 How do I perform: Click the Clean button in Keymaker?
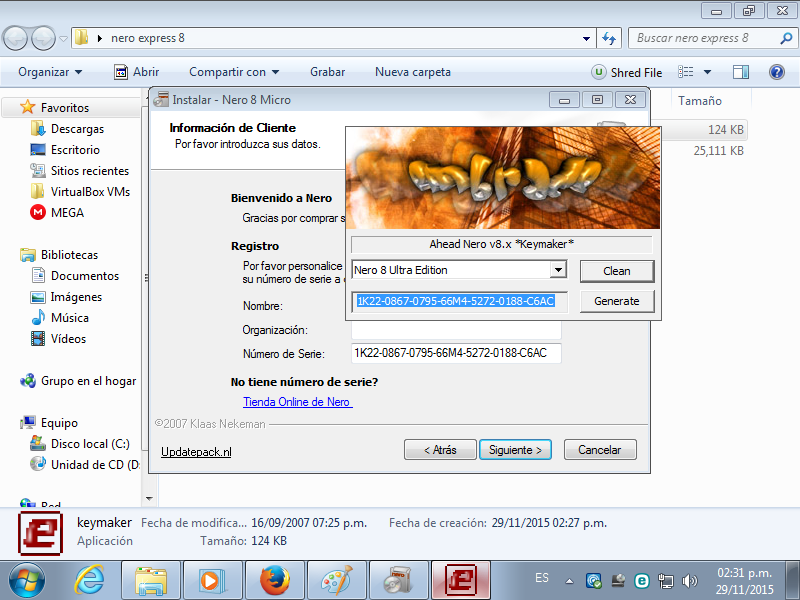pyautogui.click(x=617, y=271)
